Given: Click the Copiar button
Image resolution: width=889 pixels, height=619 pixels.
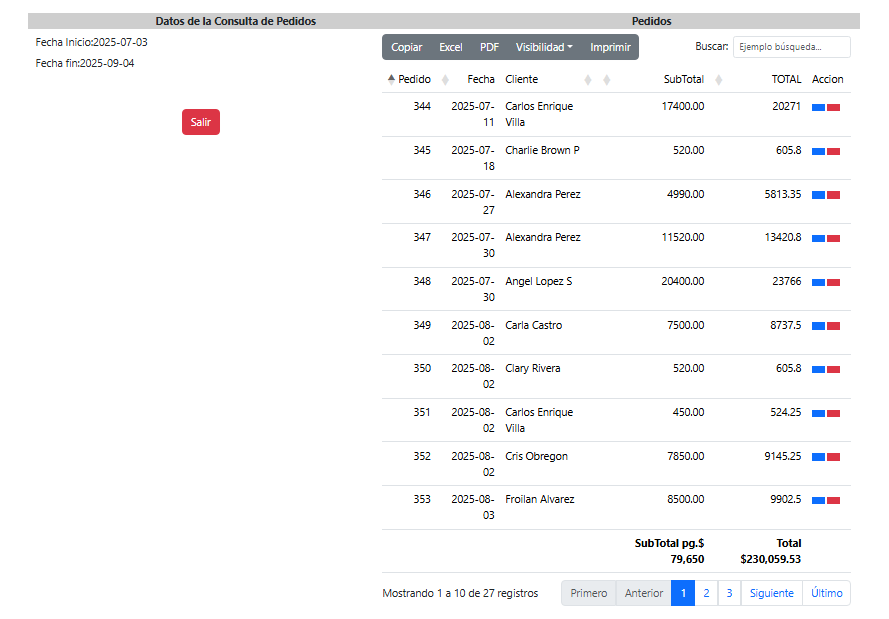Looking at the screenshot, I should tap(406, 47).
